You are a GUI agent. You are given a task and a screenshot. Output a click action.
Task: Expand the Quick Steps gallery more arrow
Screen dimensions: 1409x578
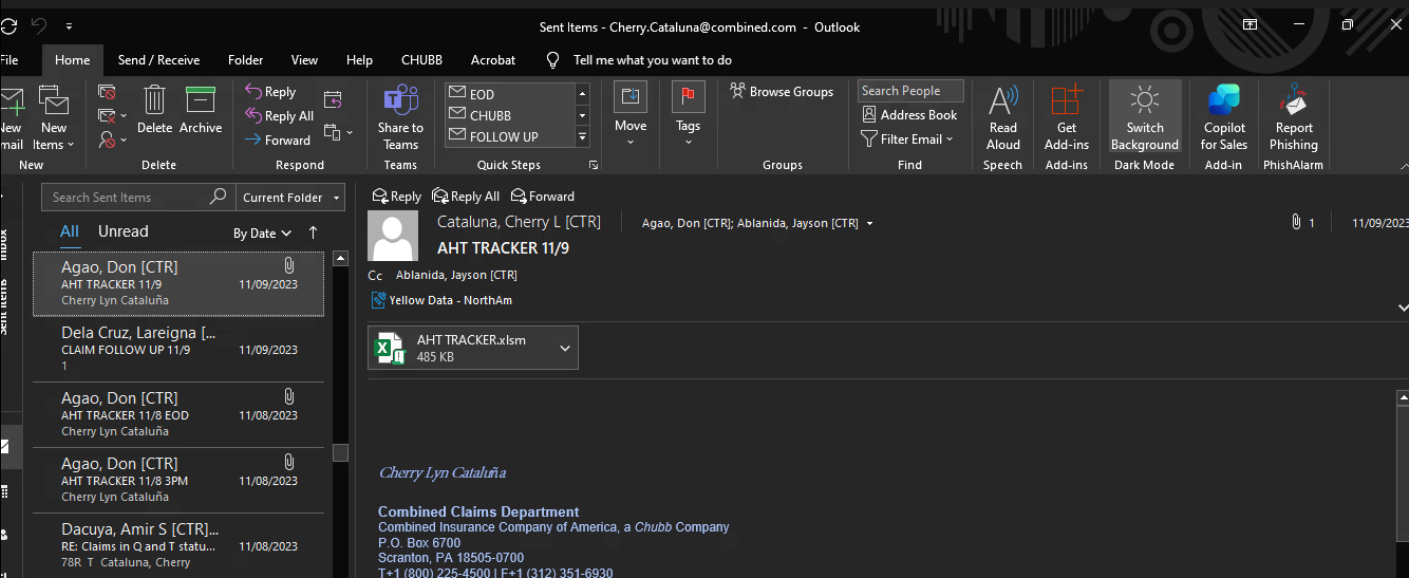(x=582, y=137)
